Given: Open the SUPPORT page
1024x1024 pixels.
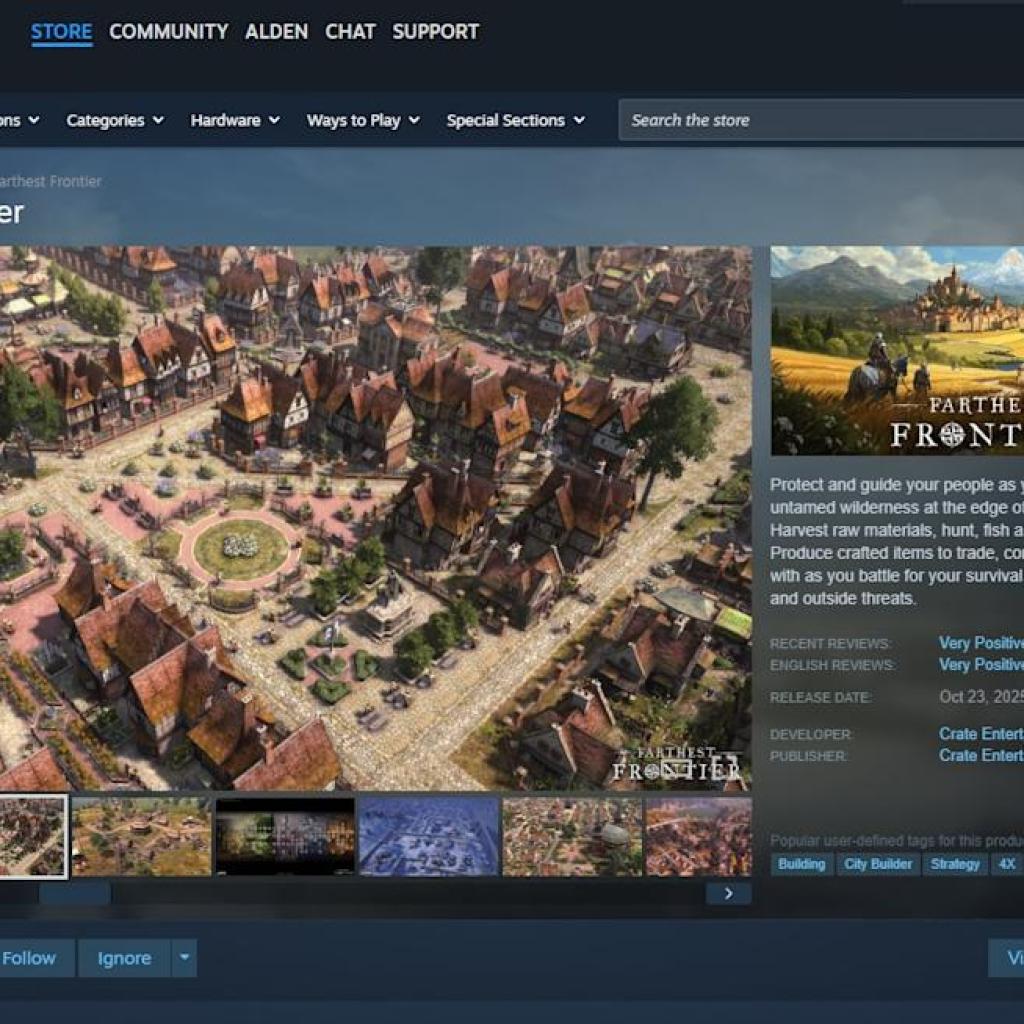Looking at the screenshot, I should click(436, 31).
